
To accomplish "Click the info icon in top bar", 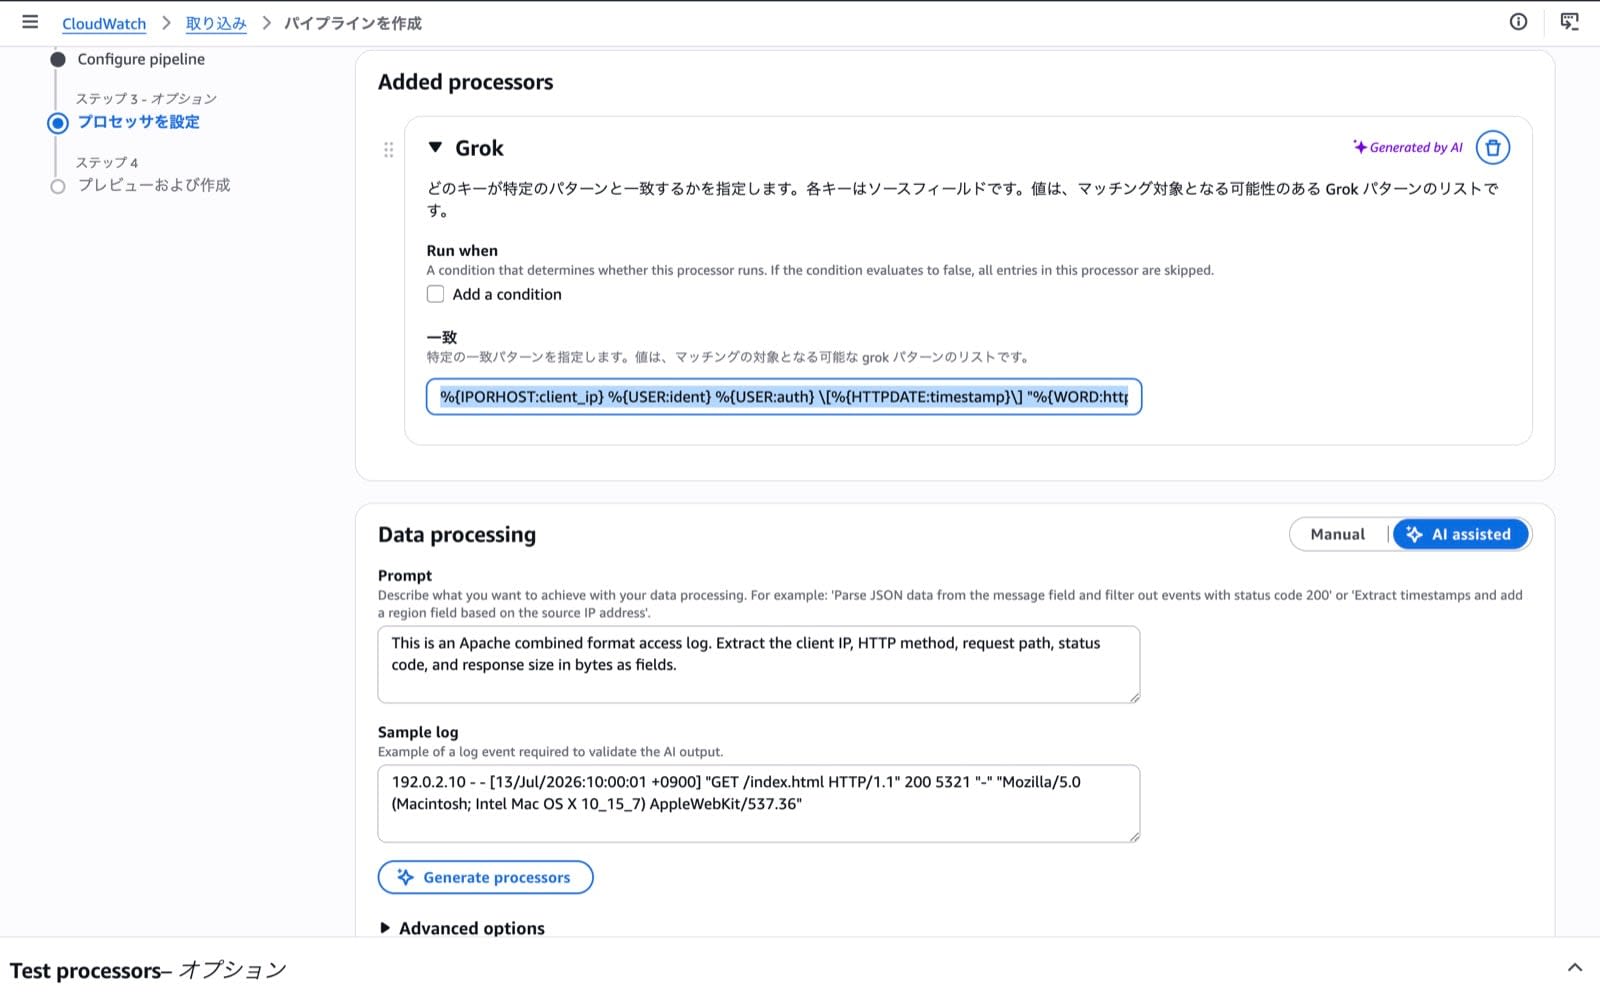I will pyautogui.click(x=1518, y=22).
